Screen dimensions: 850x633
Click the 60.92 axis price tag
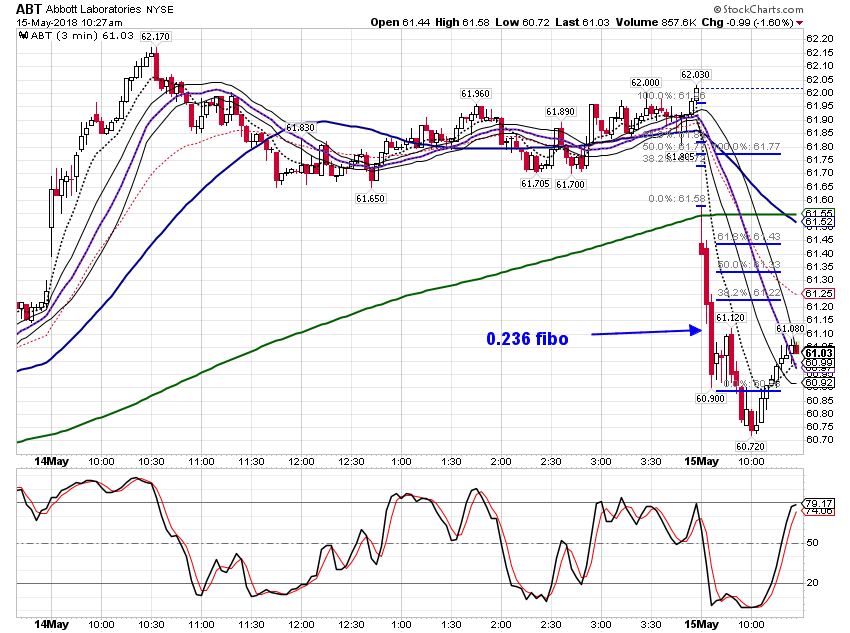tap(819, 383)
